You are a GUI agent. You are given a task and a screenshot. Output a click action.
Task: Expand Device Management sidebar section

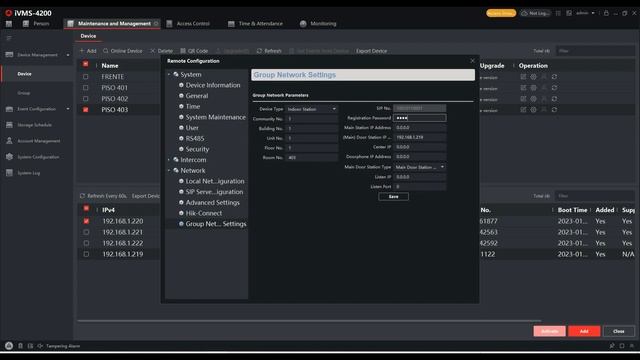click(x=68, y=55)
